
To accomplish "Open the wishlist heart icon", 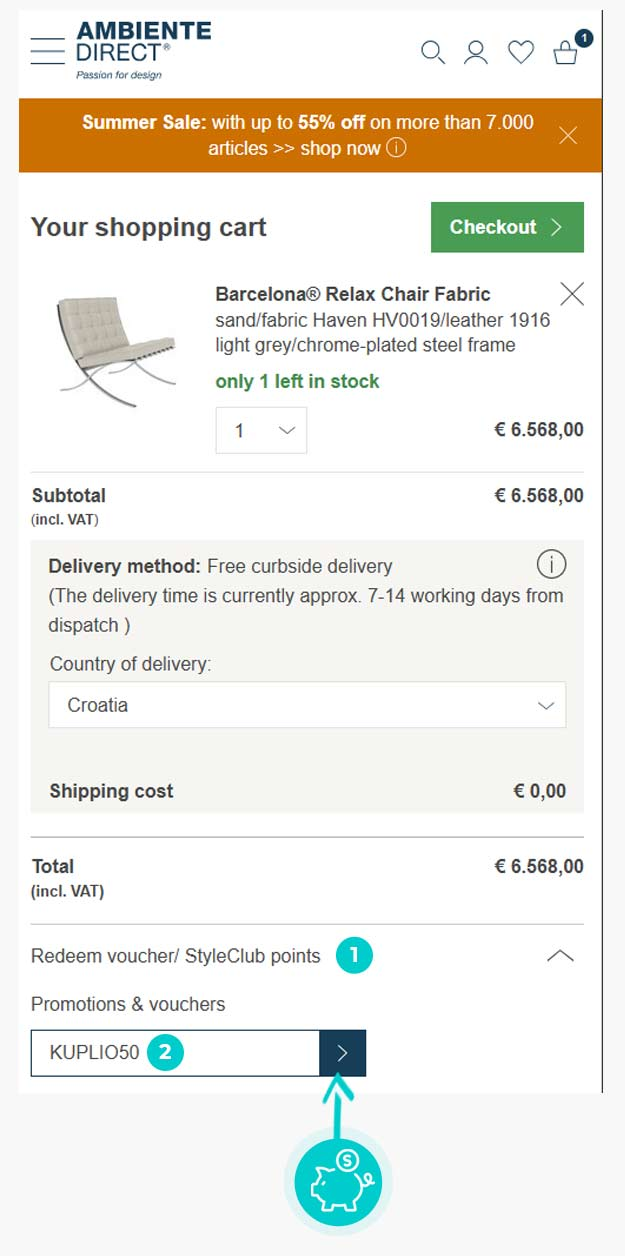I will (521, 52).
